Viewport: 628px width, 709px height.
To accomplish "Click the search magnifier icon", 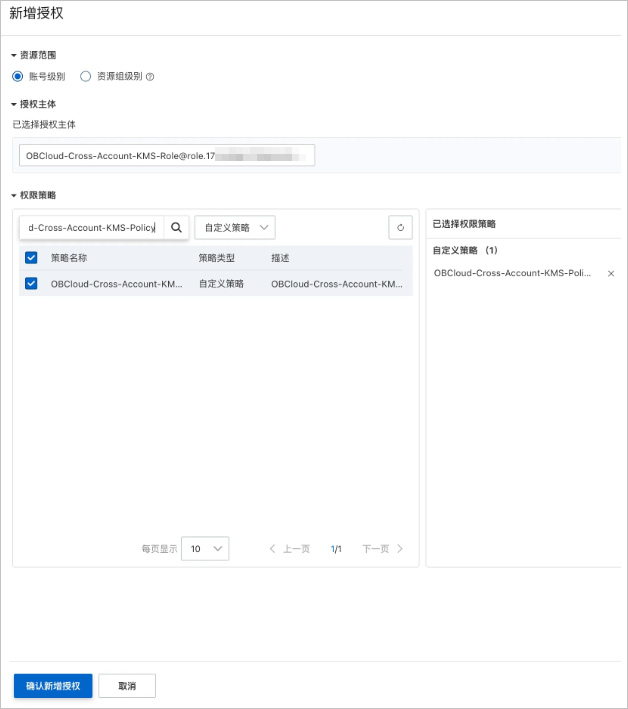I will (x=176, y=227).
